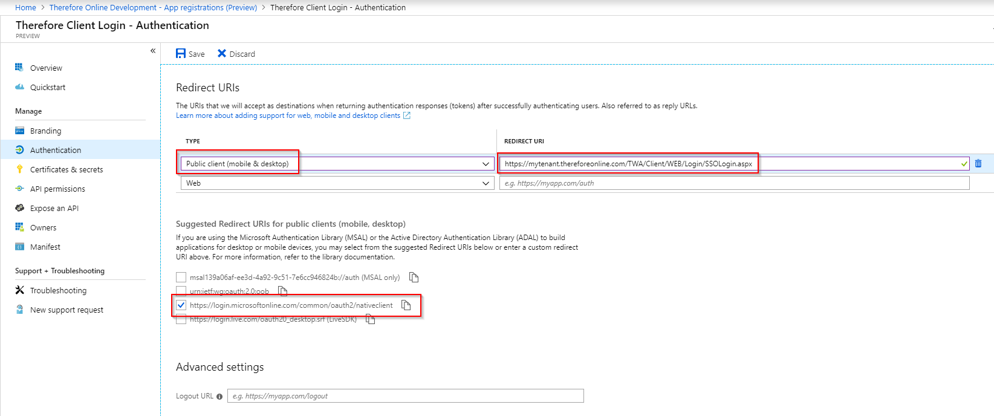Click the Save floppy disk icon

tap(181, 53)
